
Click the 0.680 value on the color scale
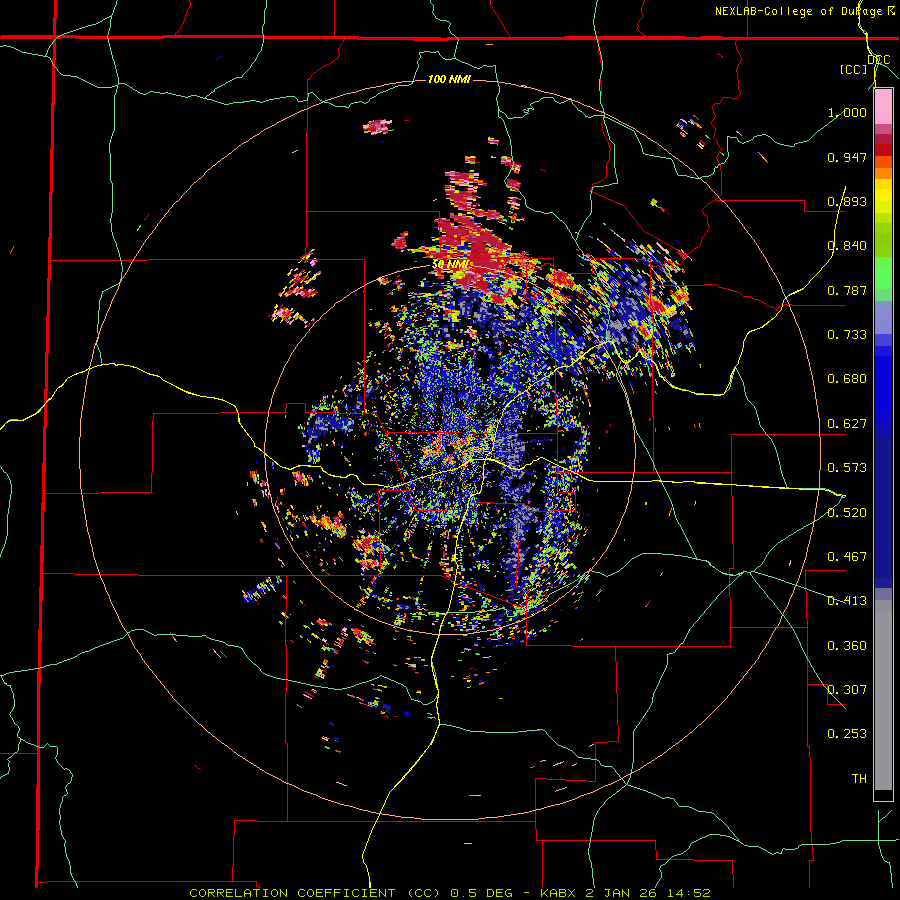847,379
